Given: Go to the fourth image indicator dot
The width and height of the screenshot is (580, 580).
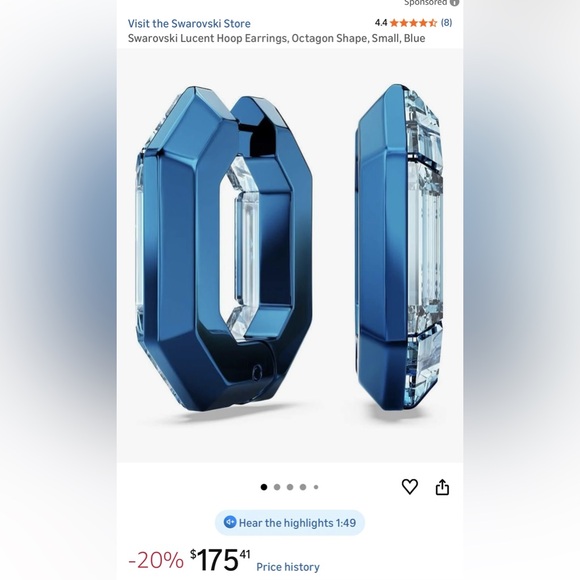Looking at the screenshot, I should click(303, 487).
